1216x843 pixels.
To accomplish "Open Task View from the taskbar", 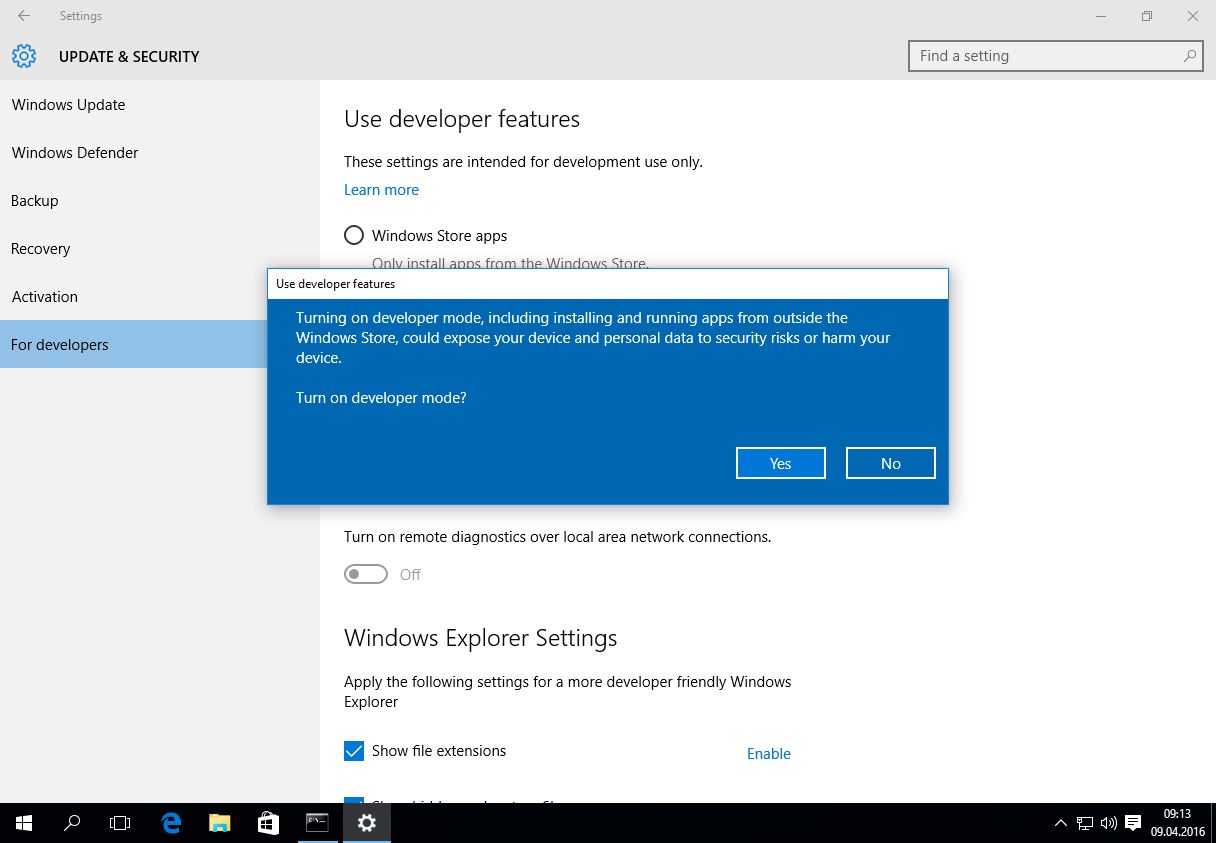I will (120, 823).
